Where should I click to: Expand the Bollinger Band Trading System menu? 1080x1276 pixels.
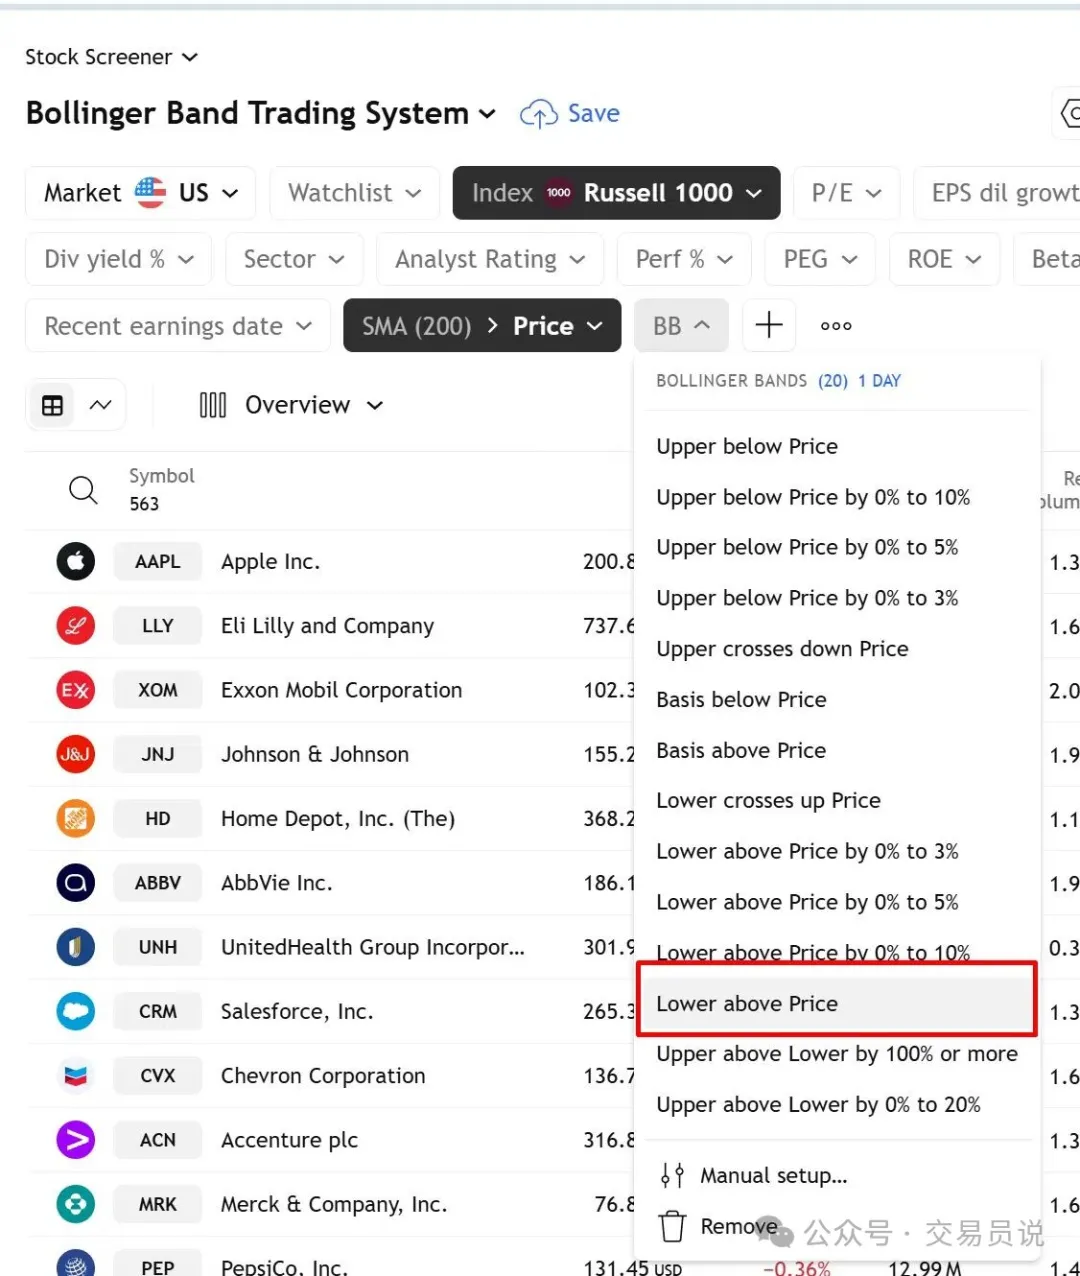(x=260, y=113)
